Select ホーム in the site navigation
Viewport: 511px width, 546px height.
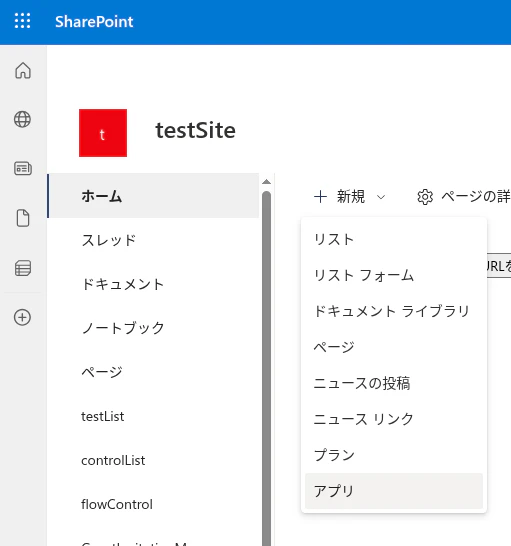click(x=153, y=196)
